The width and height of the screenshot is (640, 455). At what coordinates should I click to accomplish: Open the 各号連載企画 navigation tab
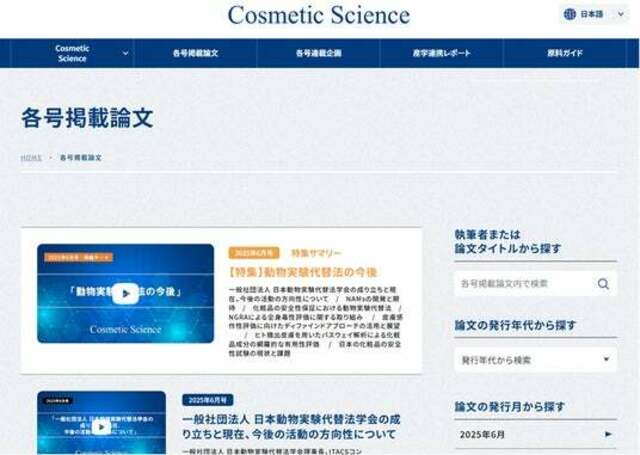point(318,53)
